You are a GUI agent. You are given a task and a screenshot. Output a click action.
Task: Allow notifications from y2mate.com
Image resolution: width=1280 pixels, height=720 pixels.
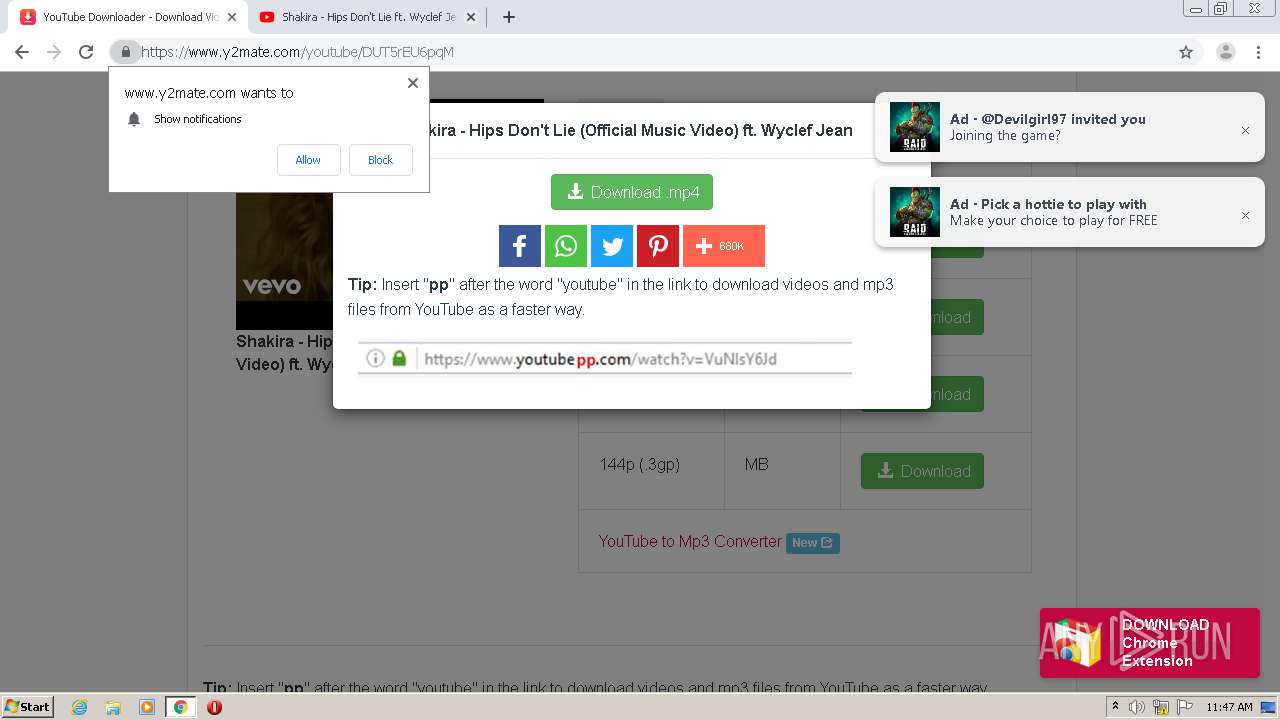(308, 160)
